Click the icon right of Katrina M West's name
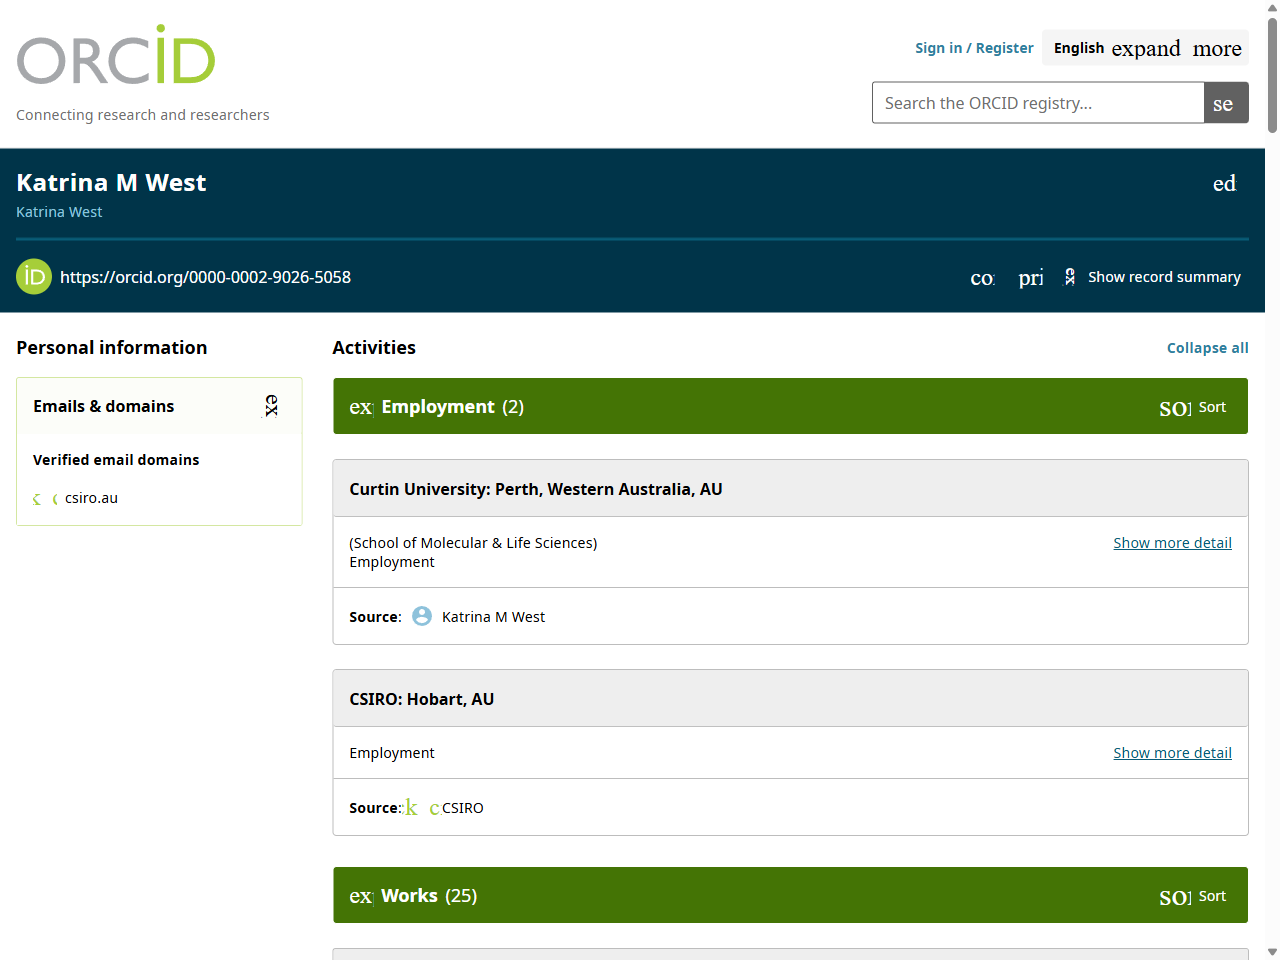The image size is (1280, 960). [1225, 183]
